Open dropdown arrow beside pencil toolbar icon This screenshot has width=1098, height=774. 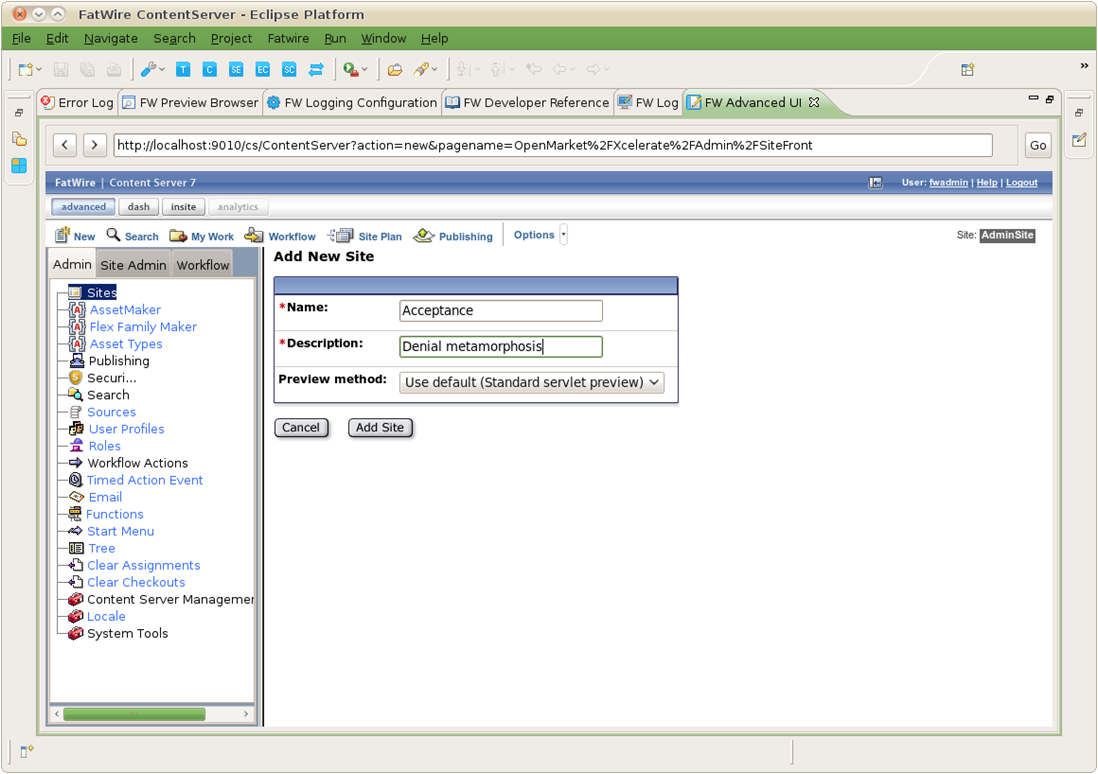coord(435,69)
